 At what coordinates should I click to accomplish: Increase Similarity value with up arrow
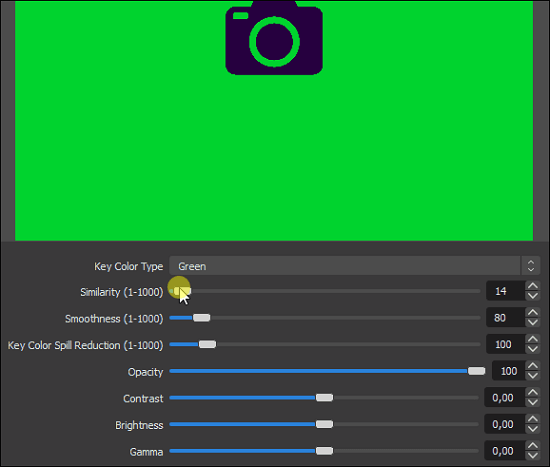coord(532,286)
